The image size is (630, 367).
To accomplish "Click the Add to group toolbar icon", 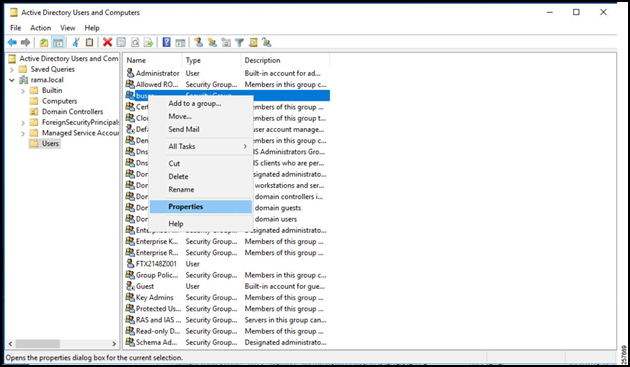I will pyautogui.click(x=266, y=42).
